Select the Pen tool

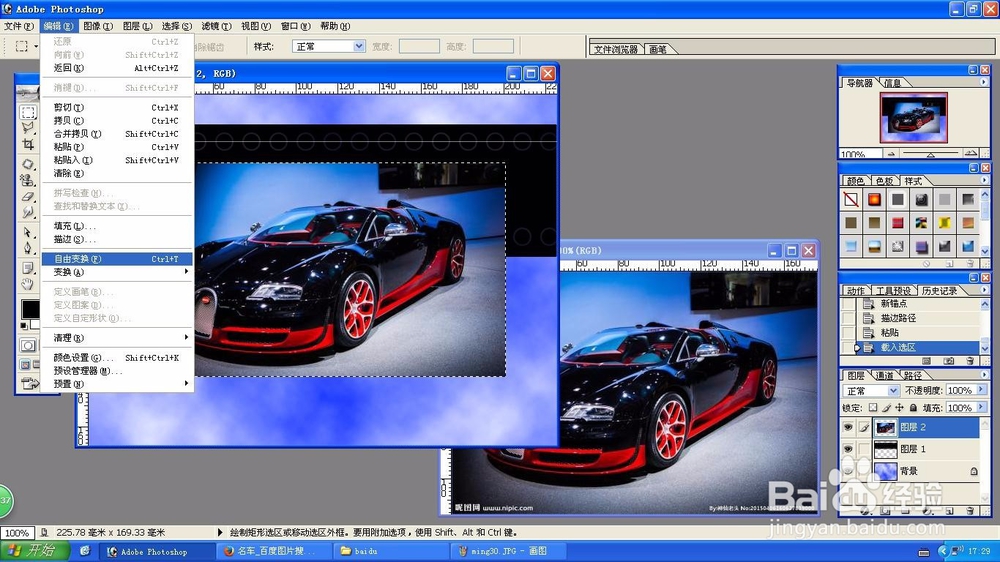[27, 248]
